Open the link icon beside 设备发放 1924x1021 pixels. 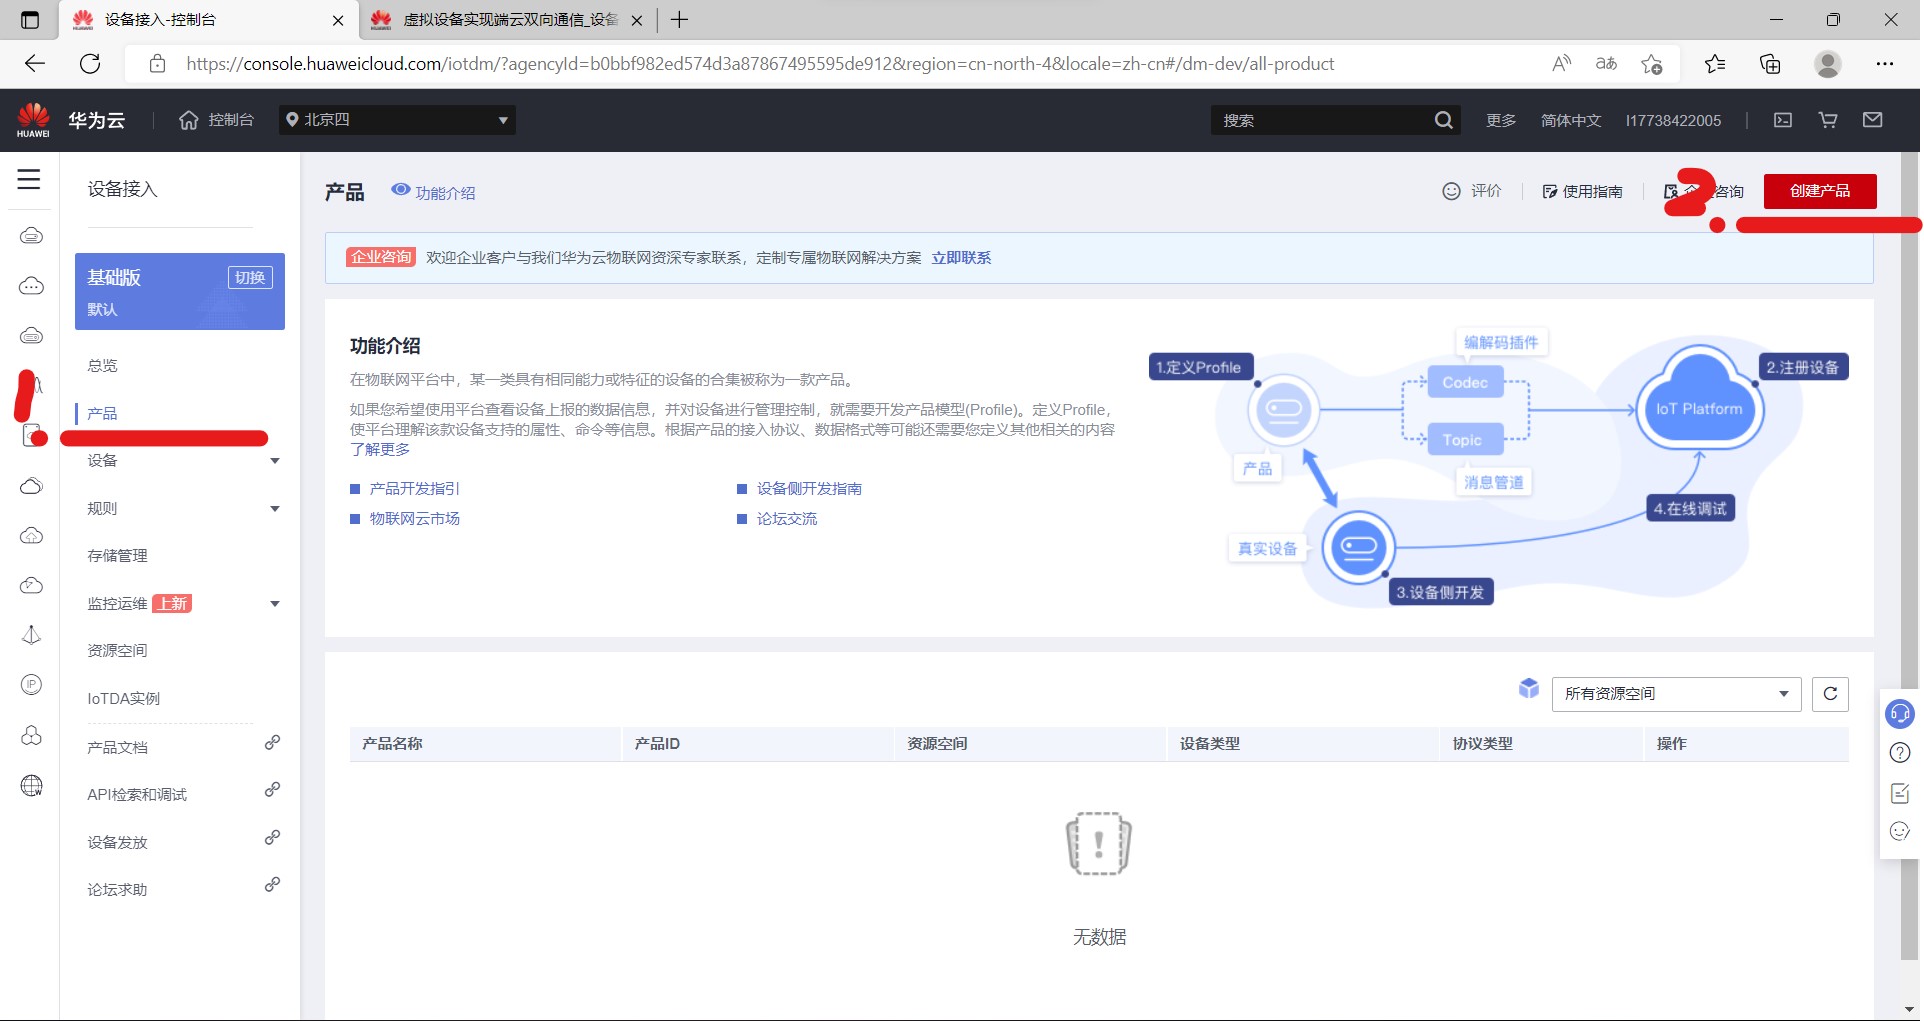tap(272, 838)
